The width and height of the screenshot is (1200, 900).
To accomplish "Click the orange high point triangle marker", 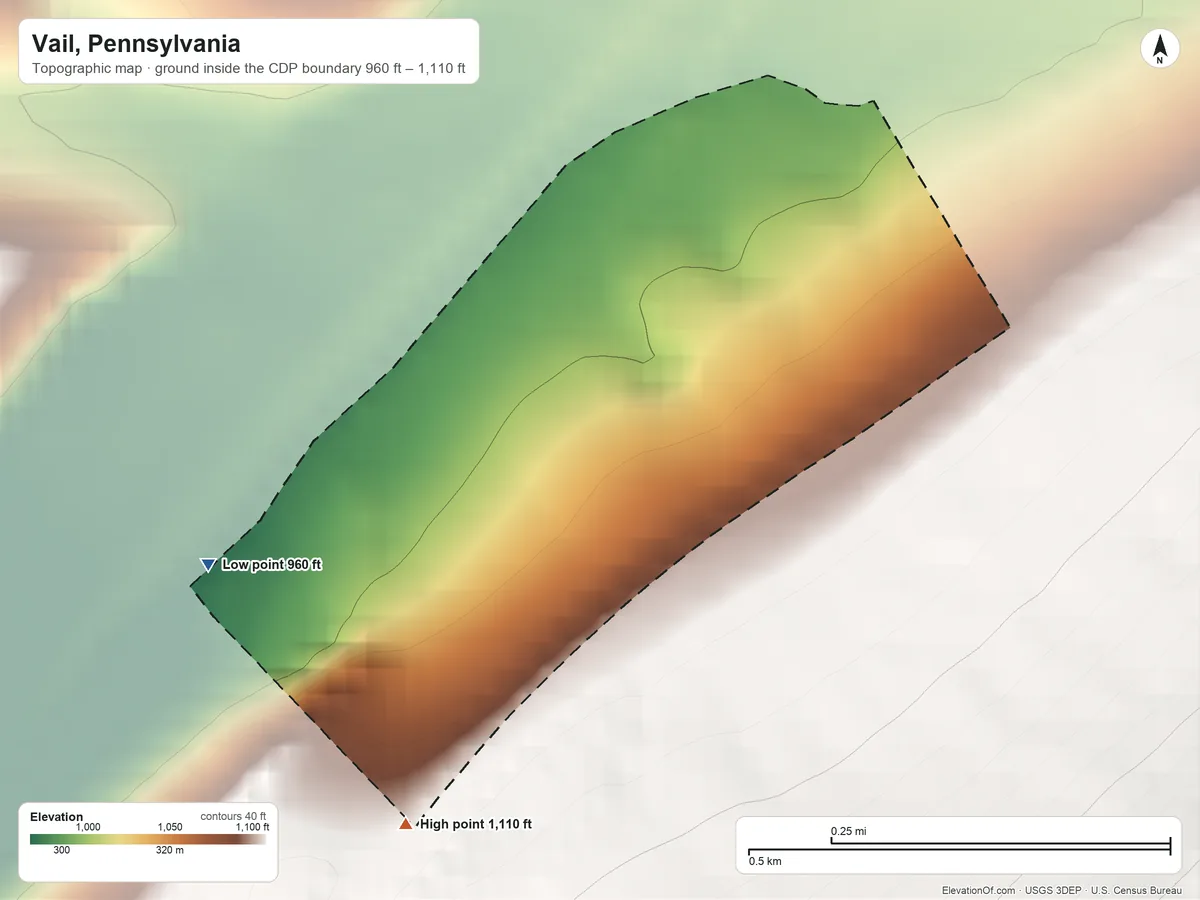I will [405, 824].
